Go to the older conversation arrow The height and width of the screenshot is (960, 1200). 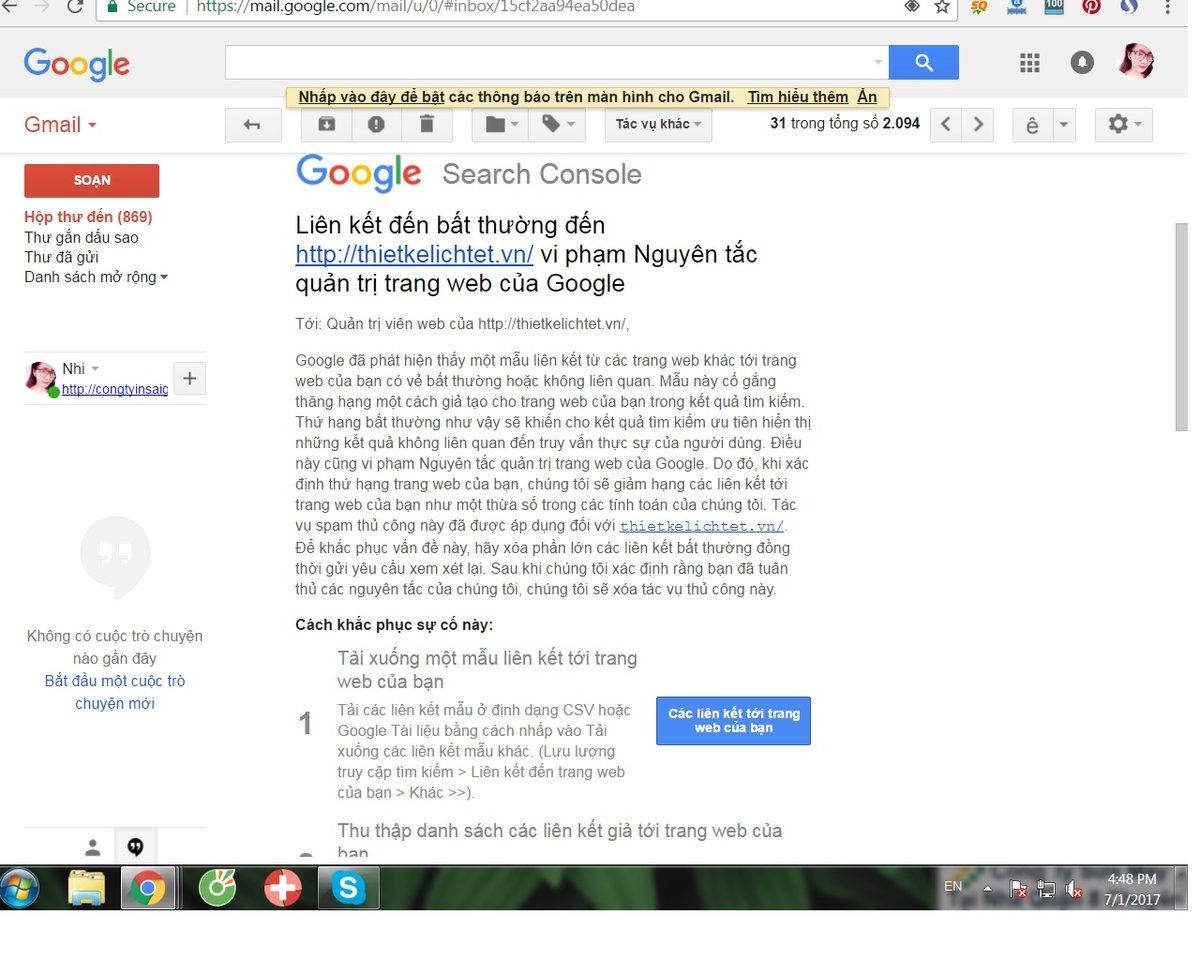point(978,125)
